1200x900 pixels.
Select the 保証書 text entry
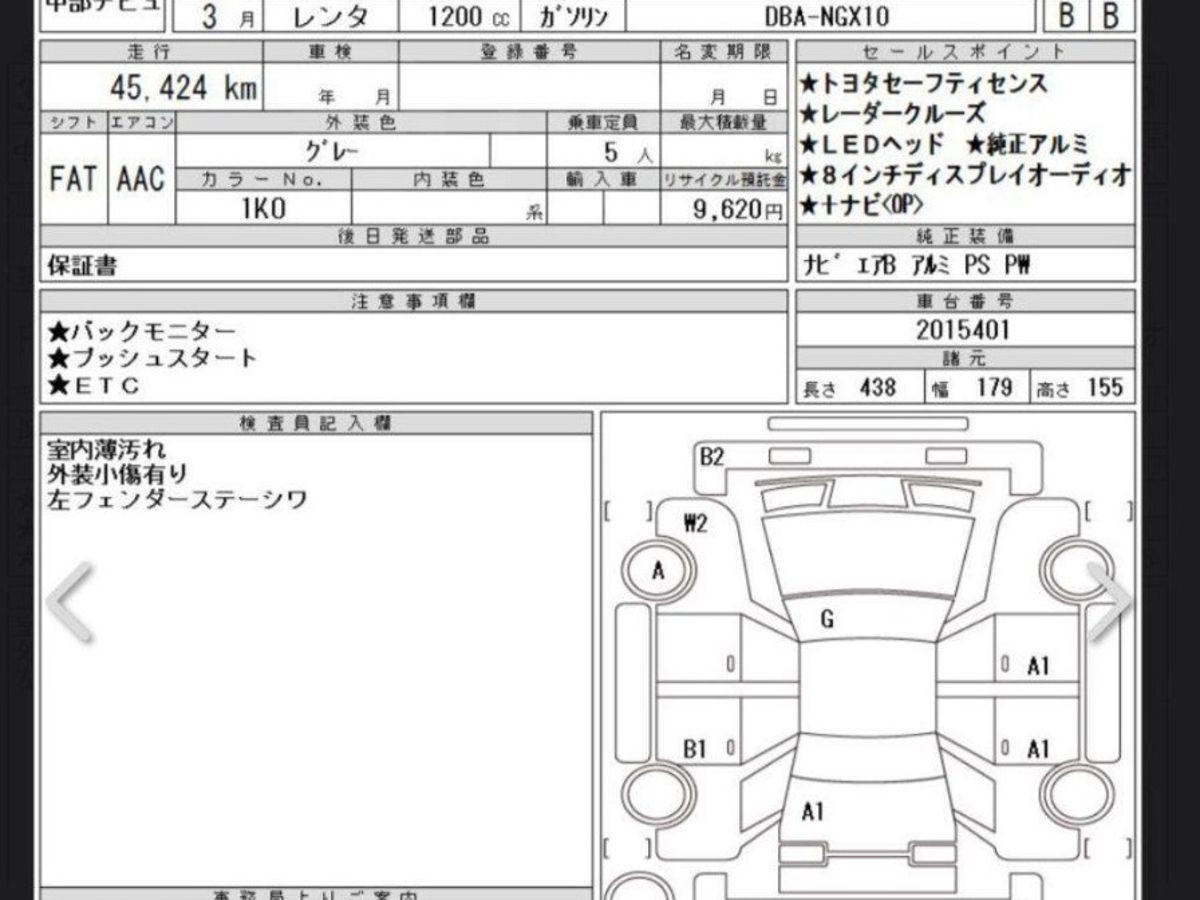[82, 265]
